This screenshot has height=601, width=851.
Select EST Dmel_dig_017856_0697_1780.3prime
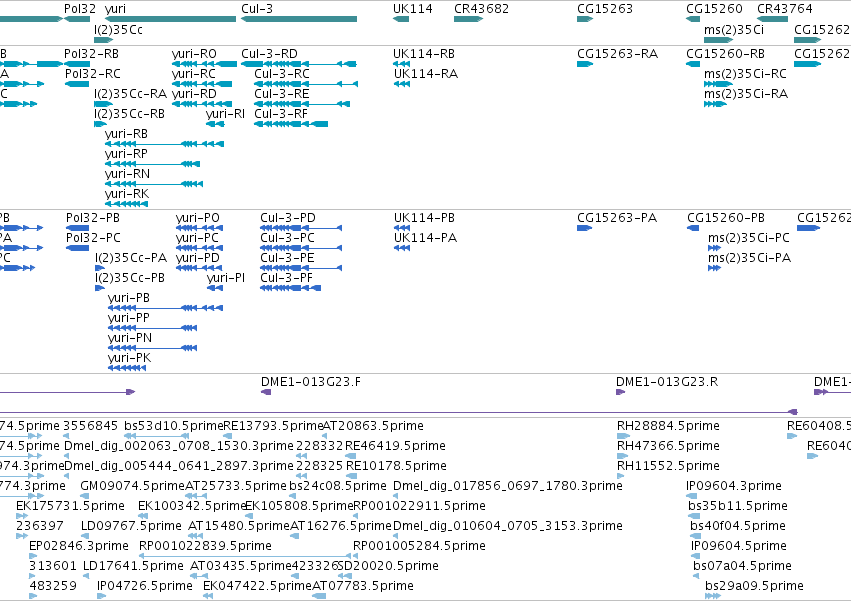508,486
